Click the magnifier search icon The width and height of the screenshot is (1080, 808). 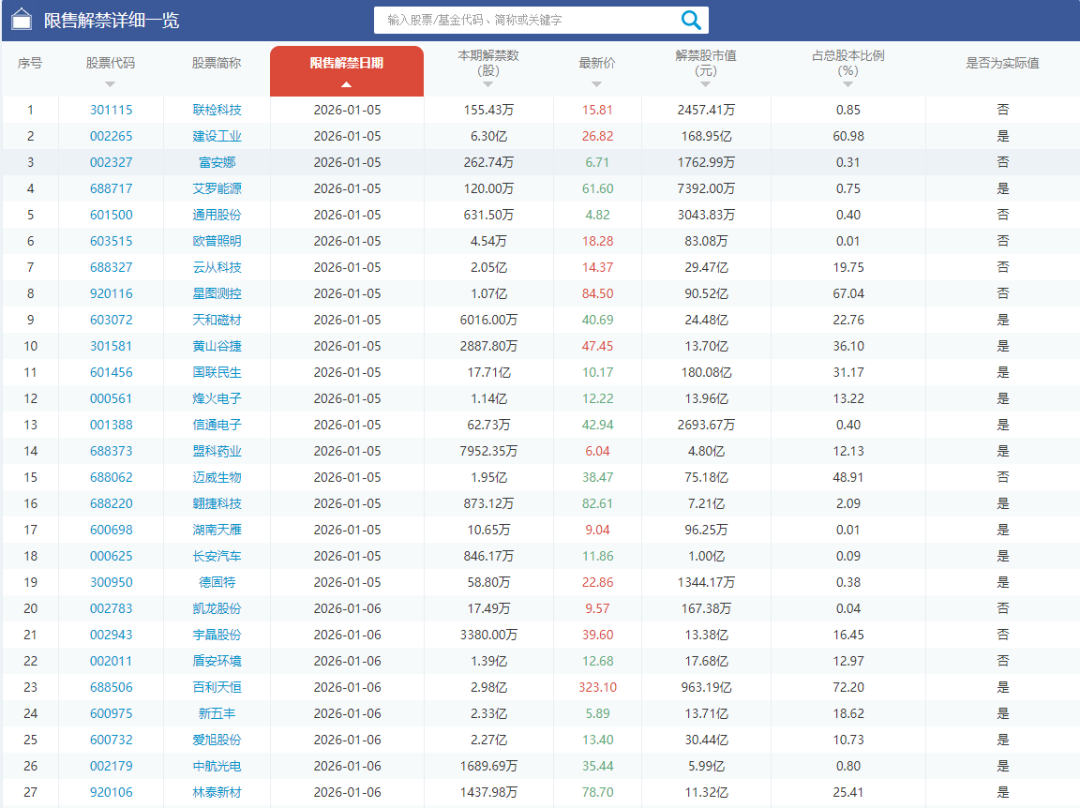click(x=691, y=20)
